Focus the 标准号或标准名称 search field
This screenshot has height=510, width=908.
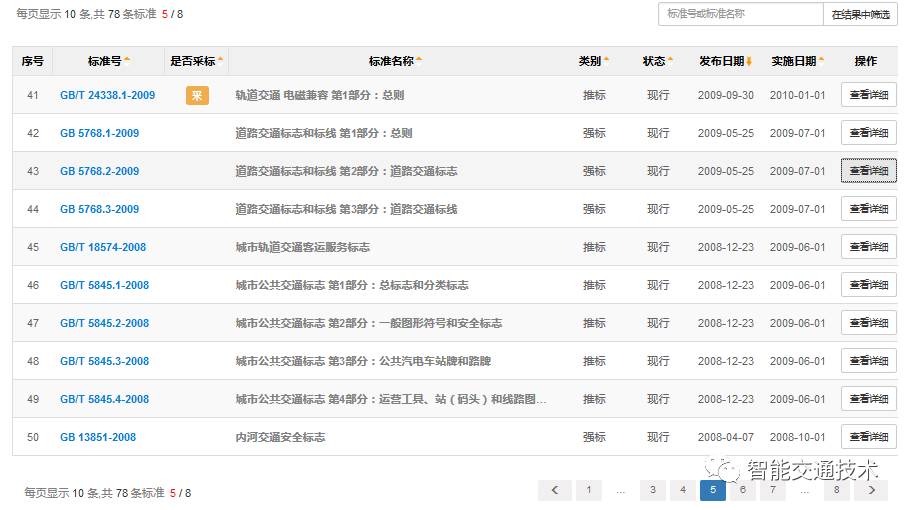741,14
